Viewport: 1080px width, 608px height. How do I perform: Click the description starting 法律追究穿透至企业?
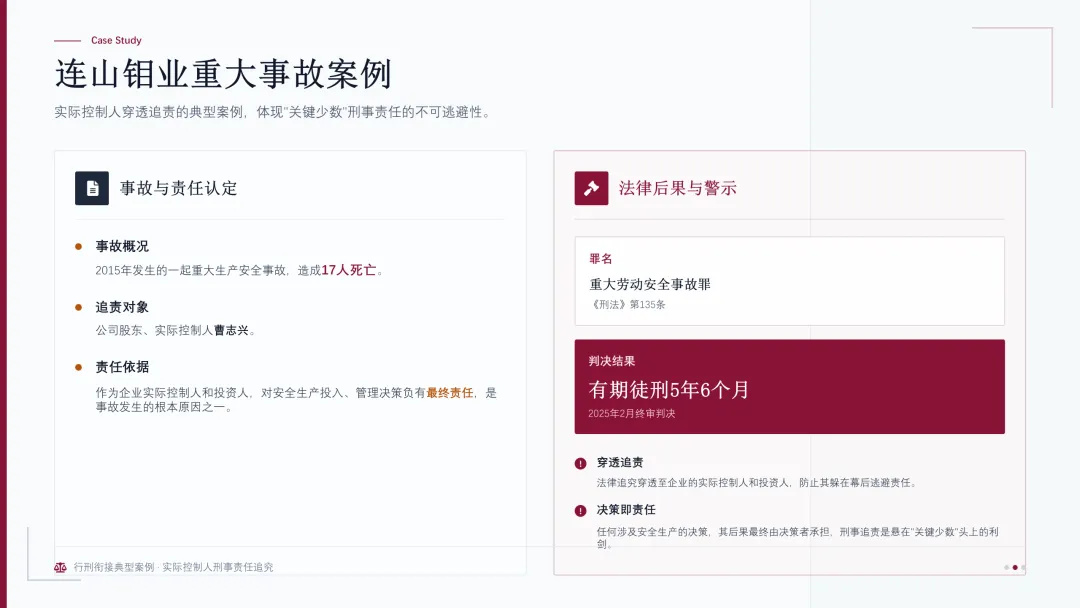click(x=758, y=483)
